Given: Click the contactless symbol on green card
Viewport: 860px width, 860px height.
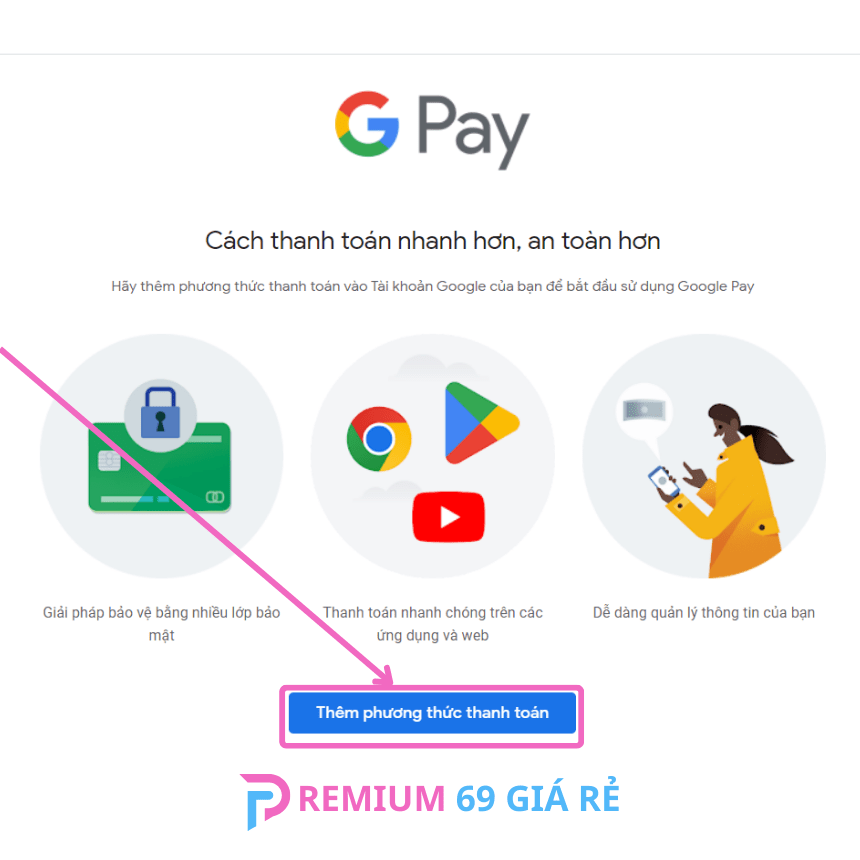Looking at the screenshot, I should 214,497.
